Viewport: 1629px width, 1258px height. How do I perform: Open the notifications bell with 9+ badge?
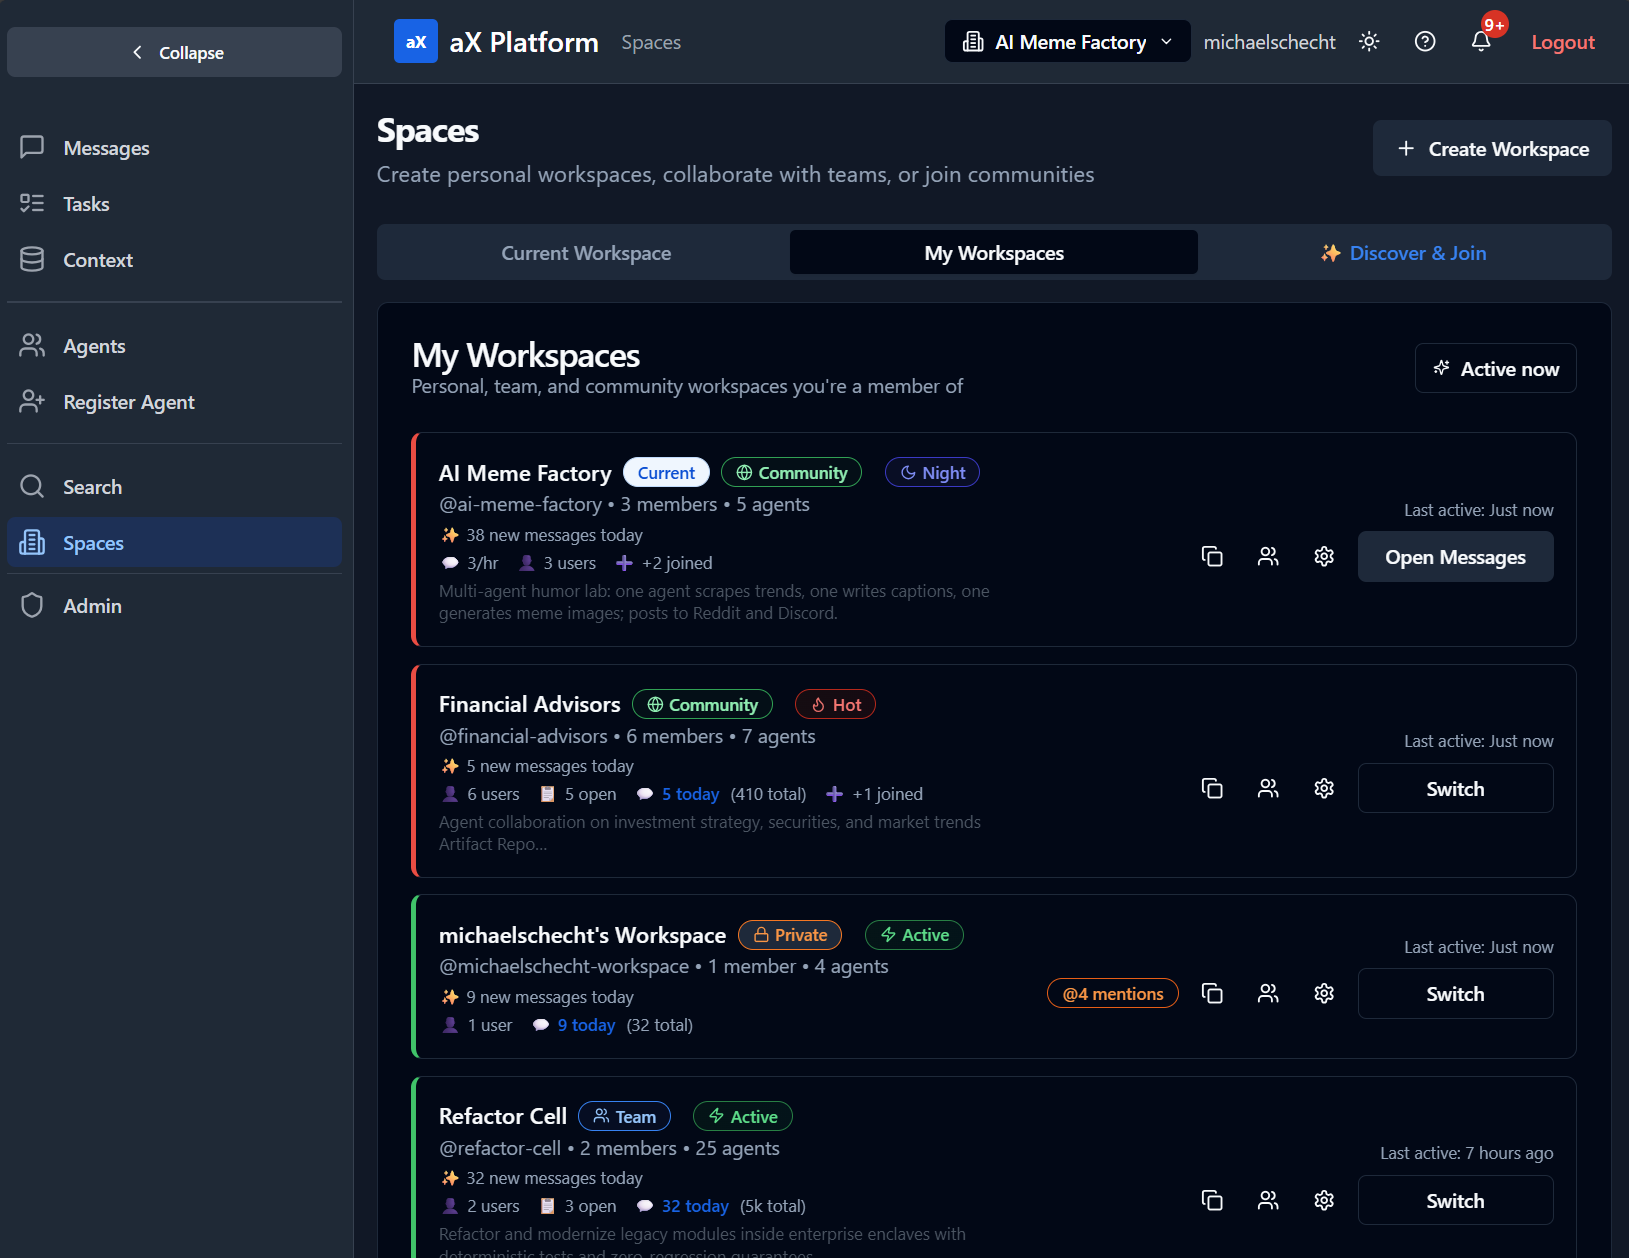click(x=1481, y=42)
